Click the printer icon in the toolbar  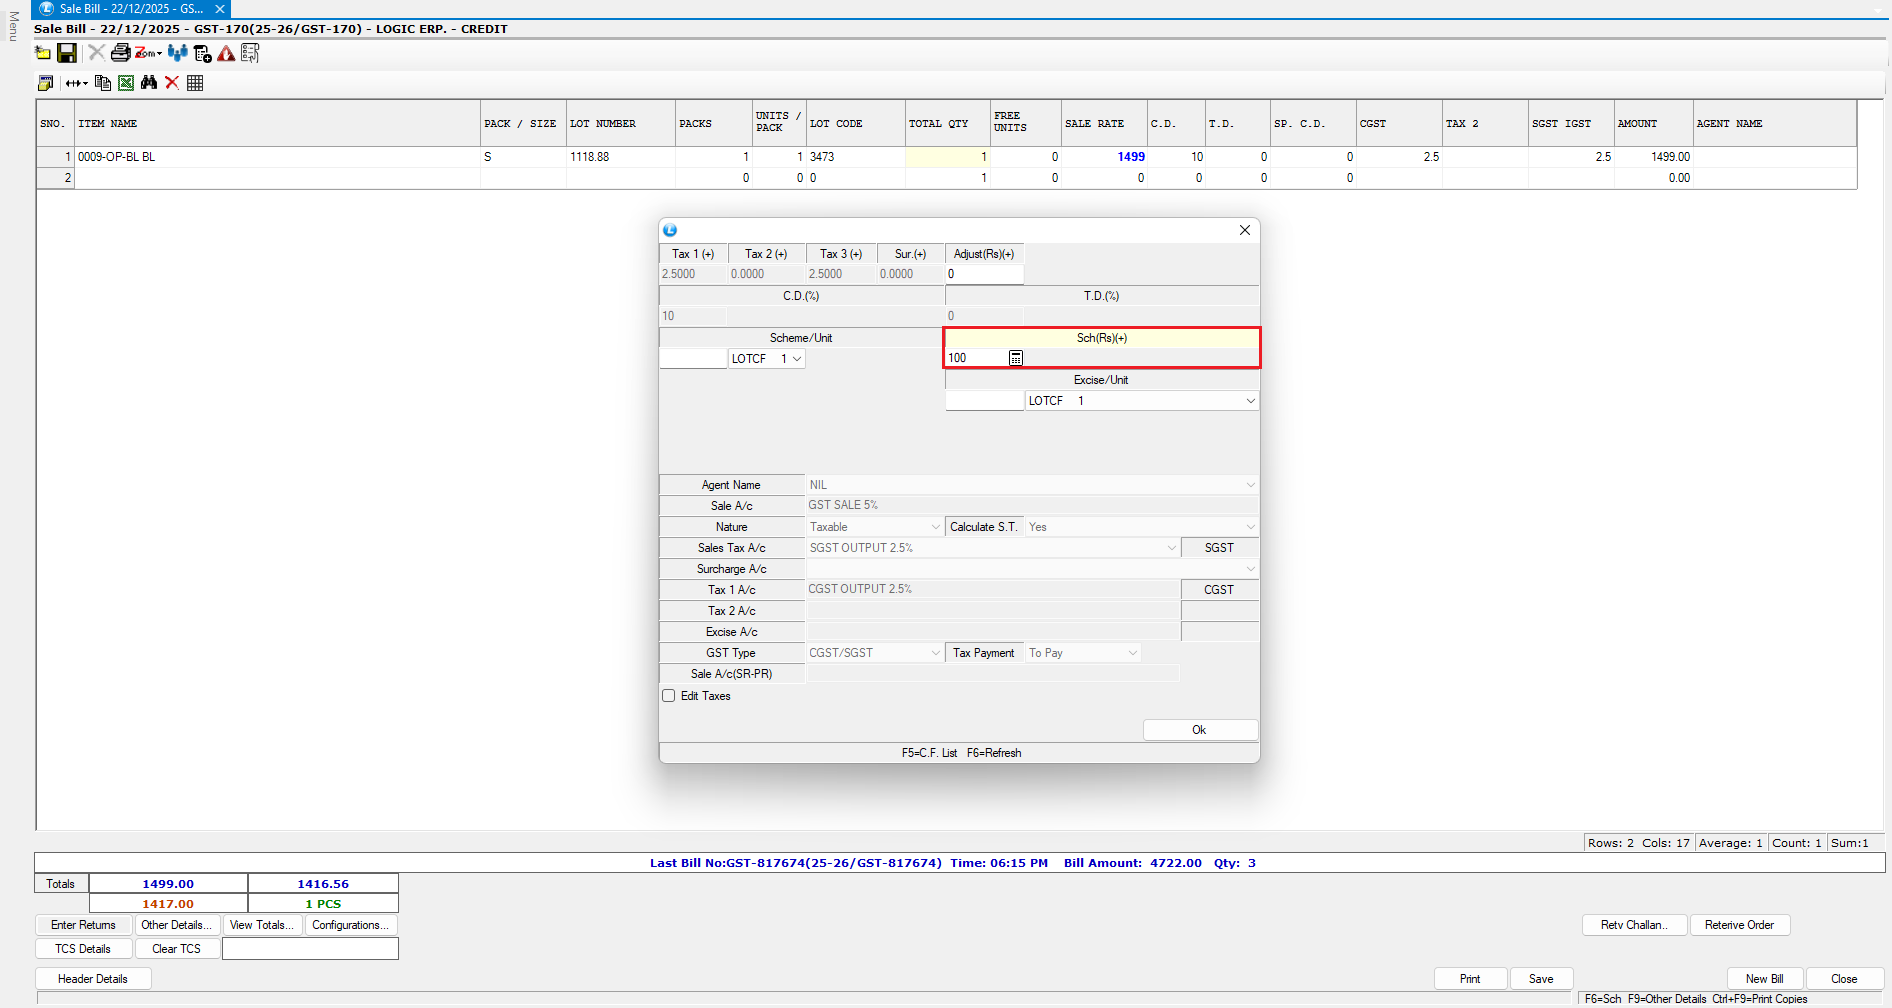coord(120,53)
